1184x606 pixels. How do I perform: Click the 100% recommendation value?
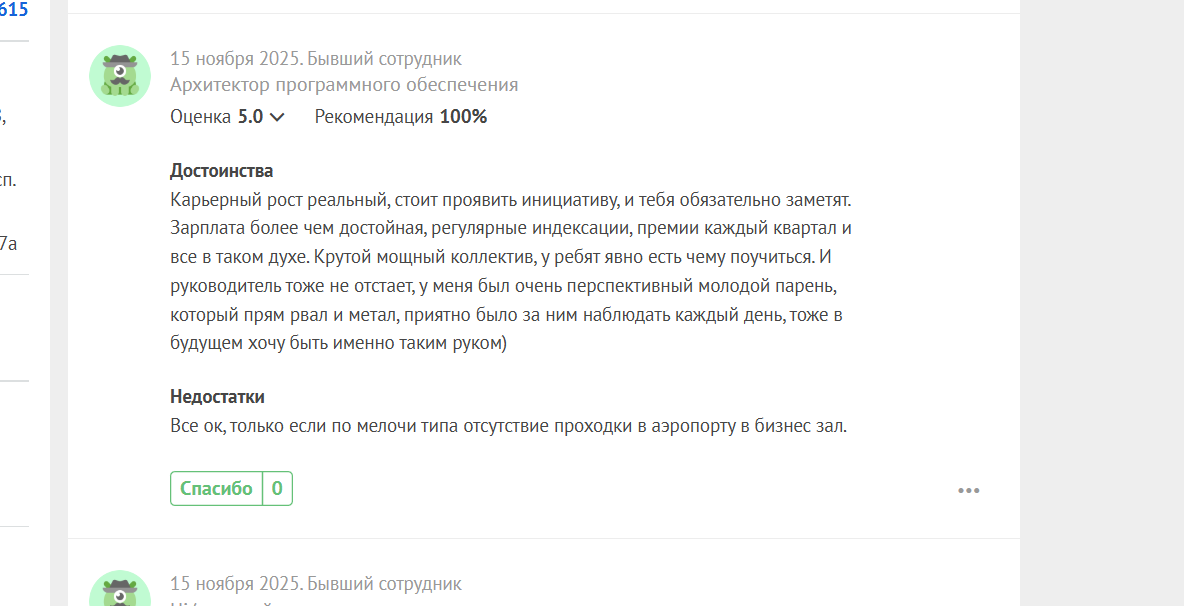pyautogui.click(x=463, y=117)
